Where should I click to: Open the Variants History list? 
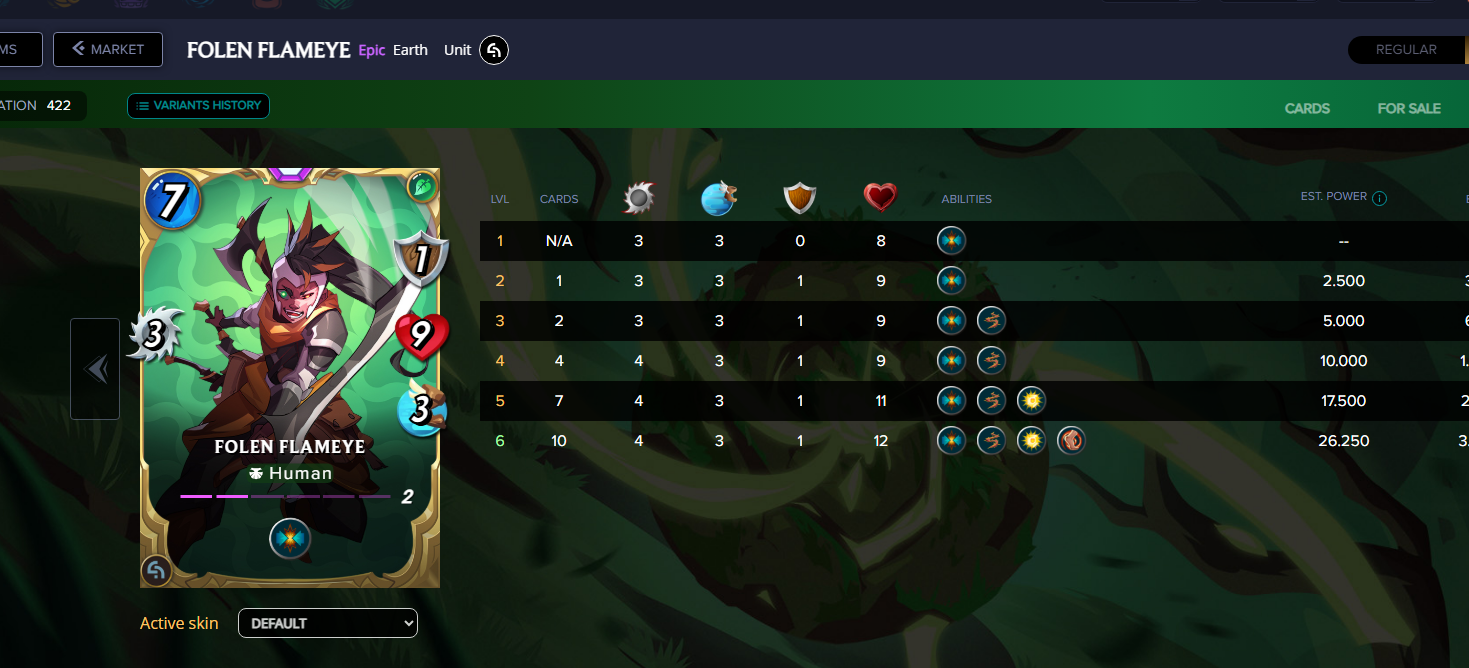[x=198, y=106]
